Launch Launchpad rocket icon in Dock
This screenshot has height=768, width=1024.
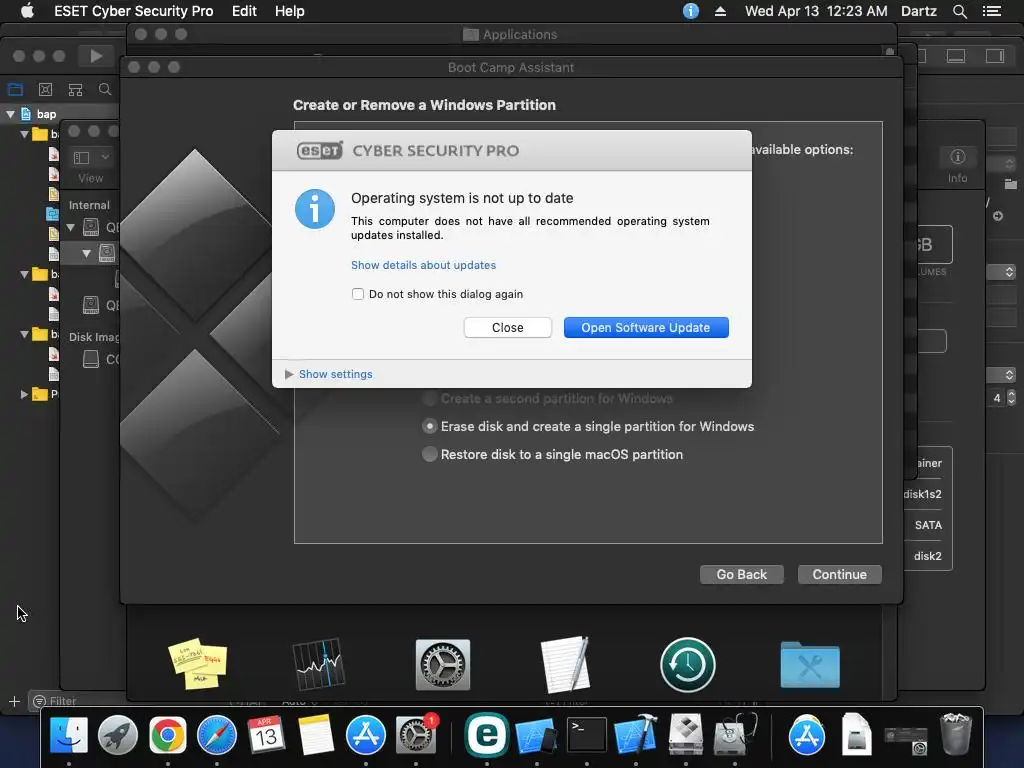click(x=118, y=735)
